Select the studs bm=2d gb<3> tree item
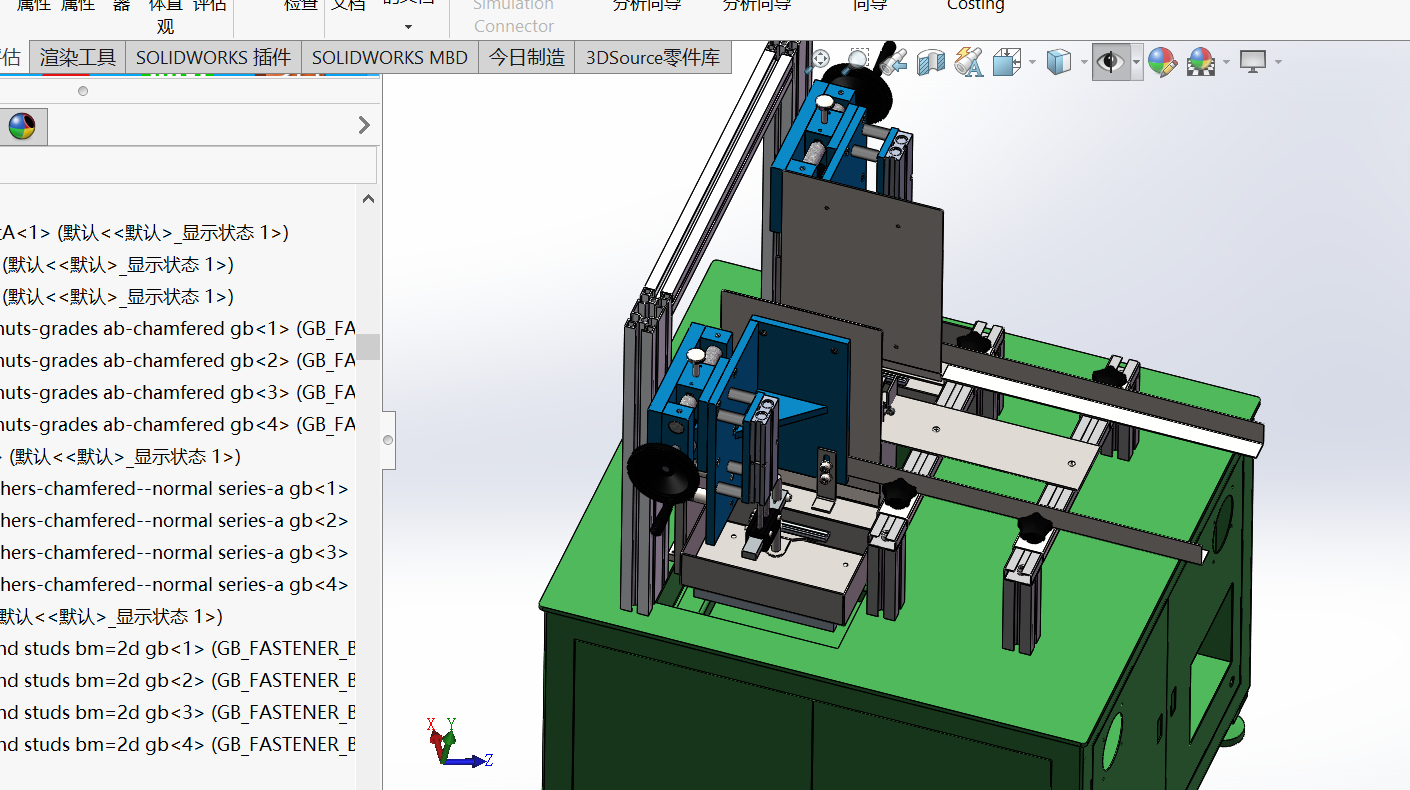The image size is (1410, 790). coord(177,712)
